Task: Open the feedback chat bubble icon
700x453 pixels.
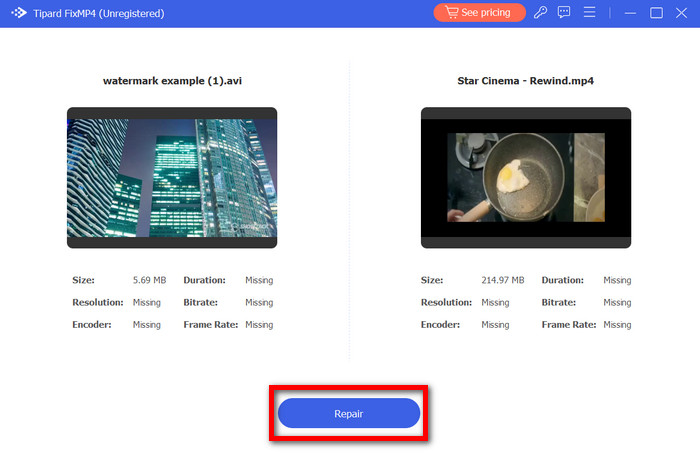Action: point(564,13)
